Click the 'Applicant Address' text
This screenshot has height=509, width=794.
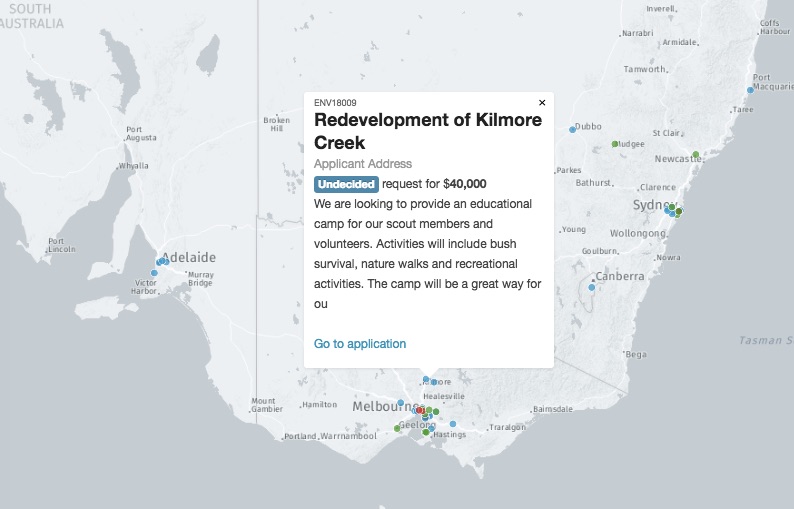[363, 164]
